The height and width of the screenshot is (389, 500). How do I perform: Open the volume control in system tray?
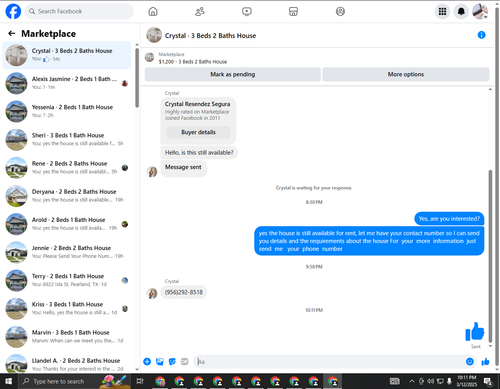tap(431, 381)
